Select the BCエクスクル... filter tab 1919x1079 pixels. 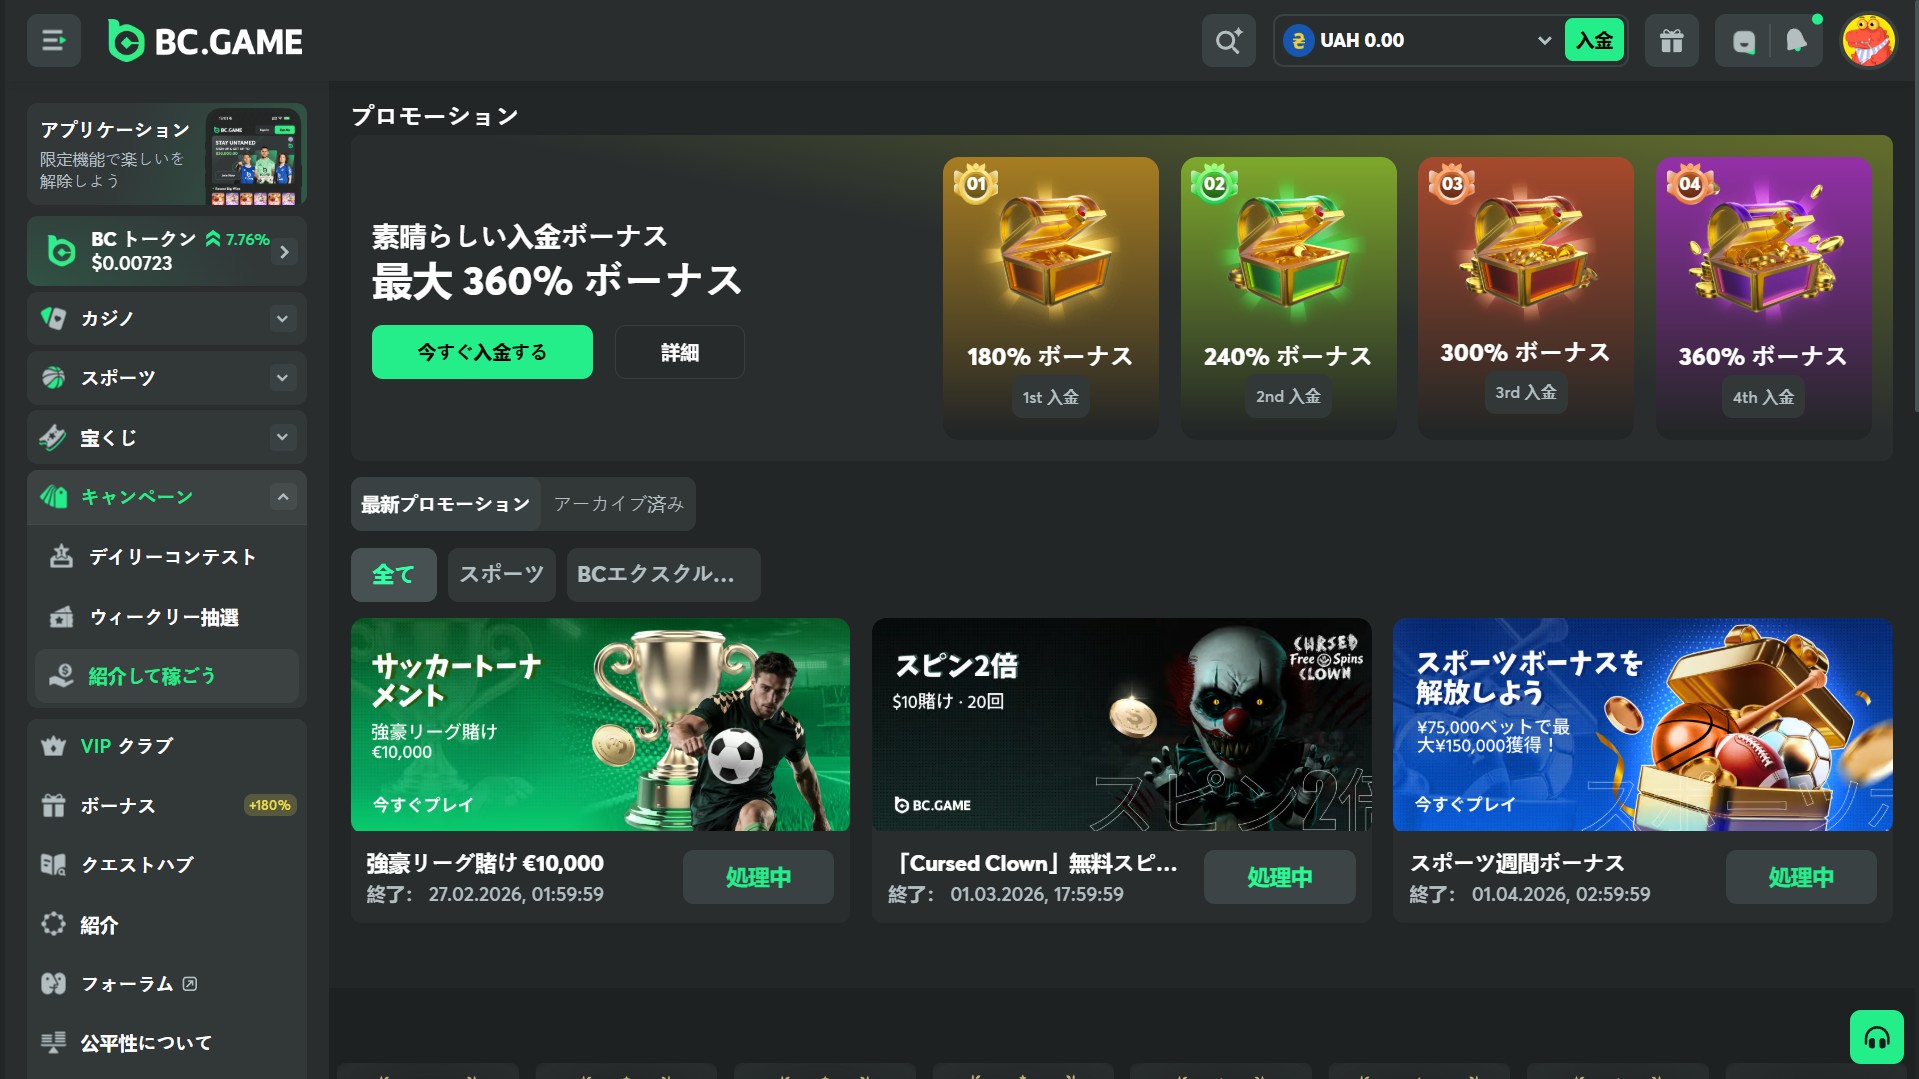coord(663,575)
